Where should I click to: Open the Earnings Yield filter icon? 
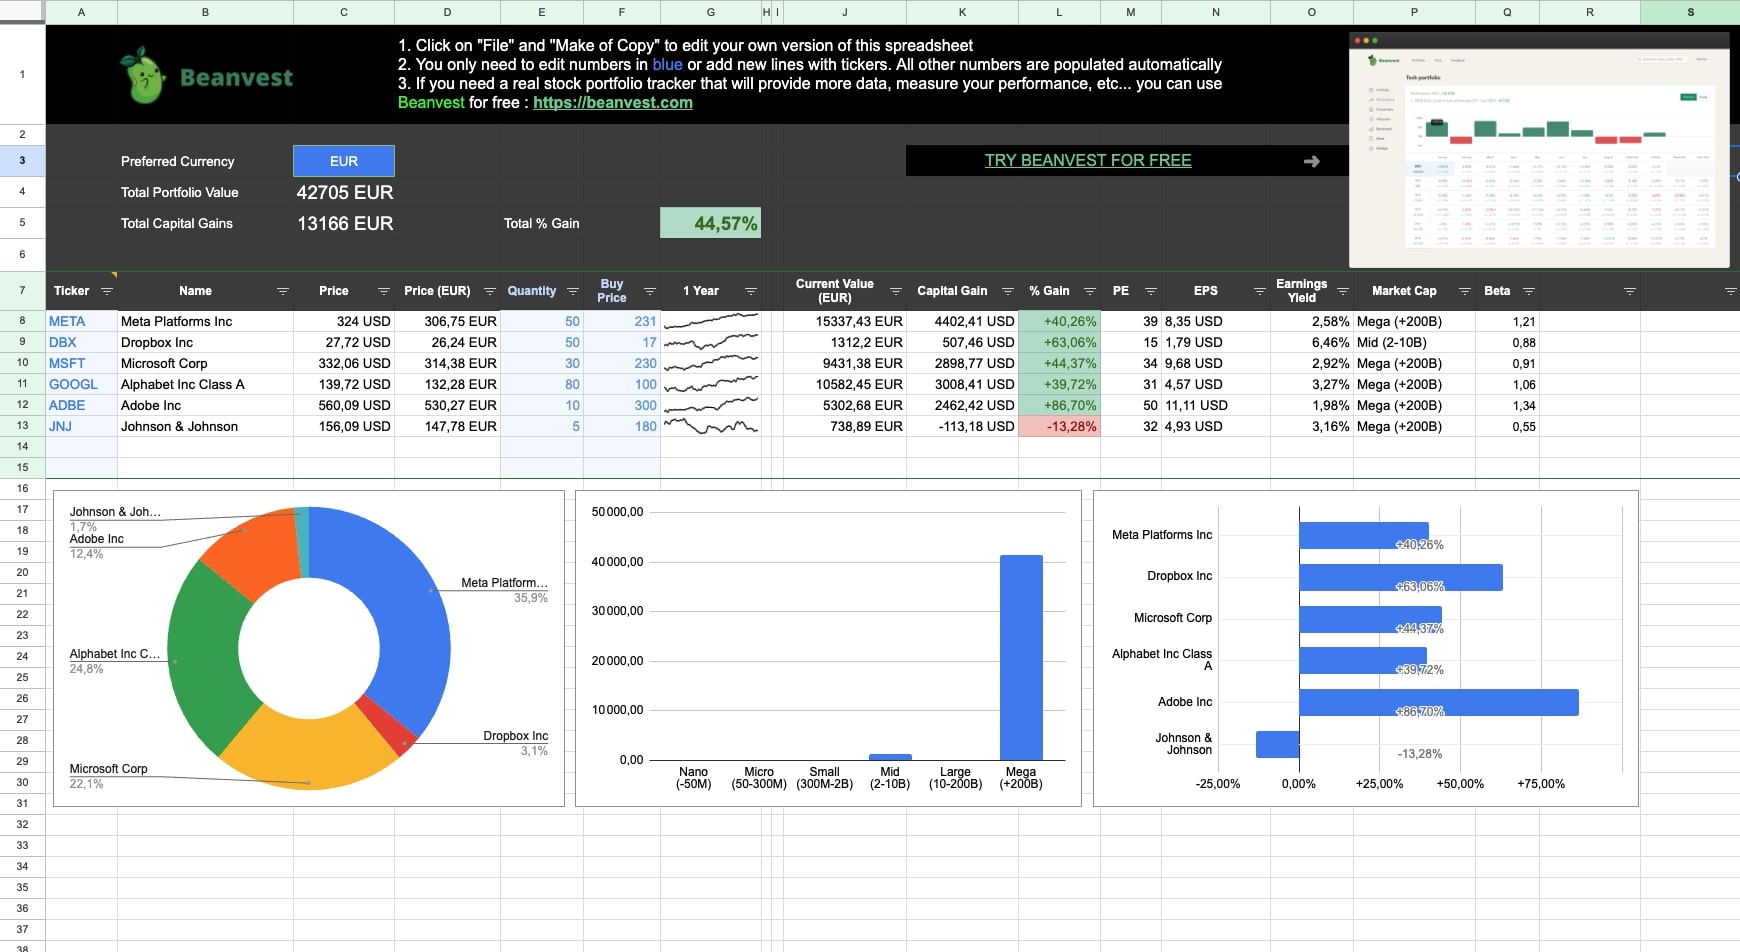pyautogui.click(x=1343, y=291)
